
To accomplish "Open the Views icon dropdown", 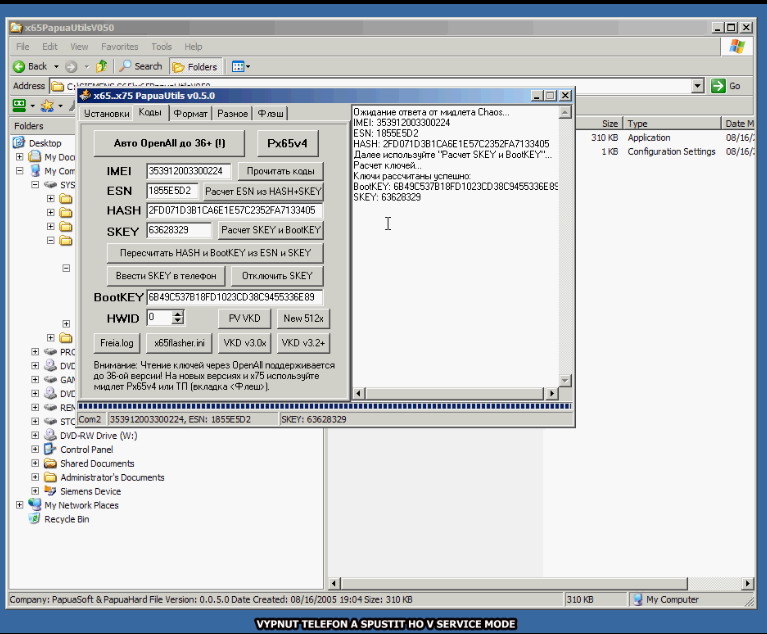I will [x=241, y=67].
